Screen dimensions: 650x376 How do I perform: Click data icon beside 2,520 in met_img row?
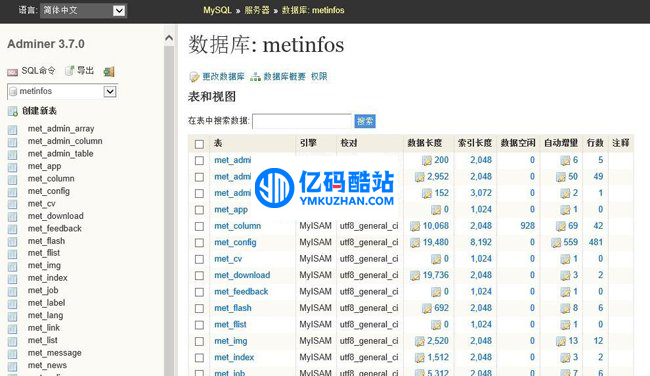click(420, 342)
